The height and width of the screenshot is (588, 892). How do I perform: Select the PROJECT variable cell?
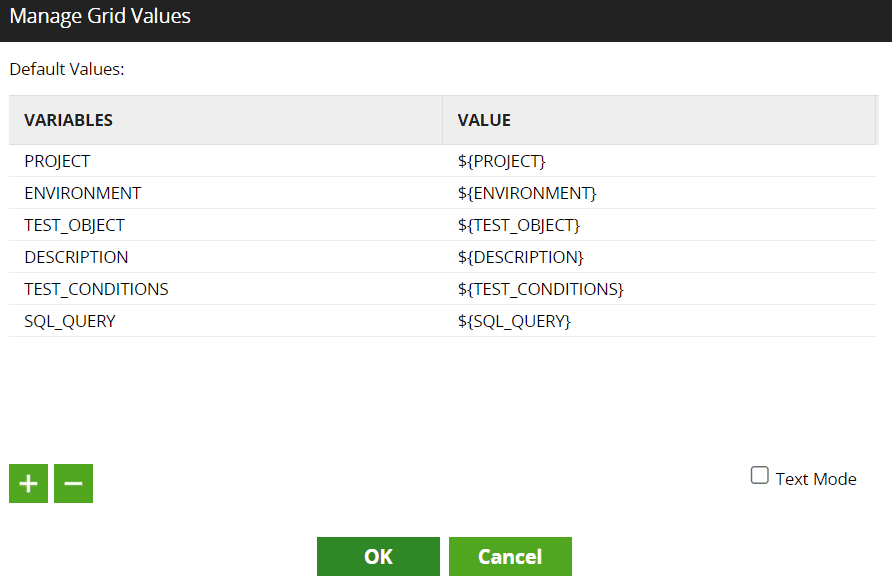pyautogui.click(x=57, y=161)
